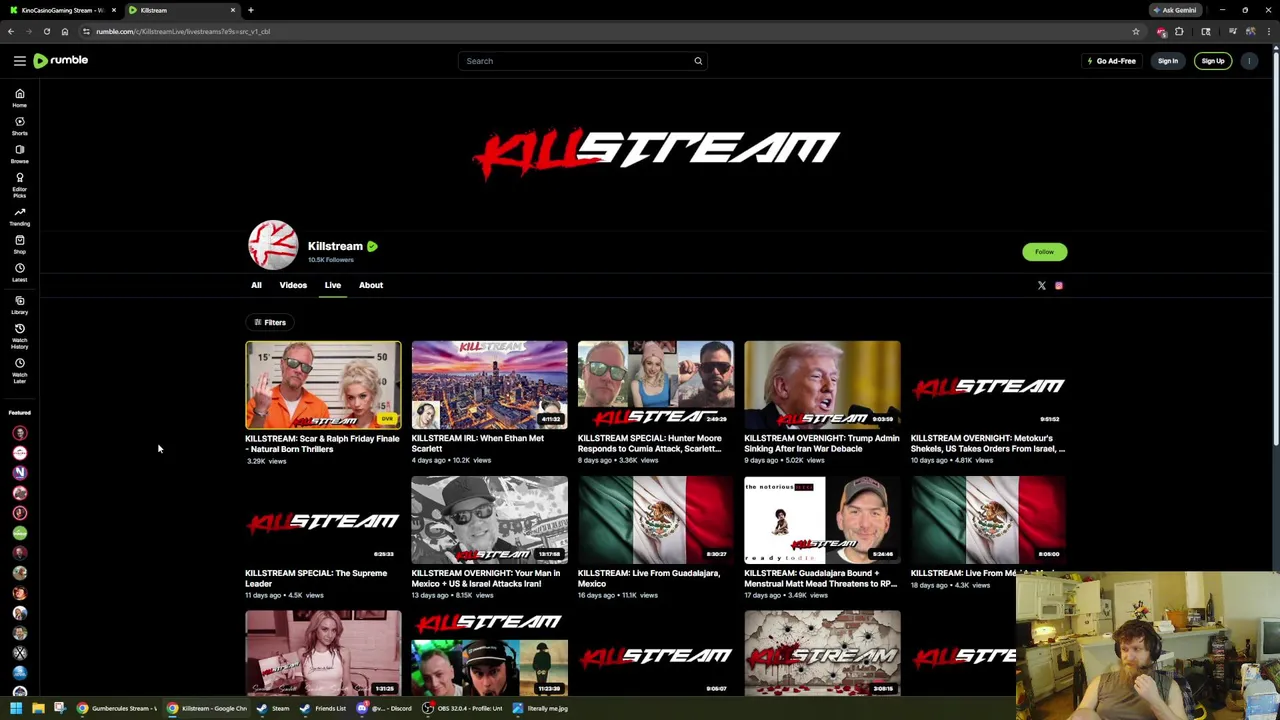The height and width of the screenshot is (720, 1280).
Task: Open Shorts in the sidebar
Action: (x=19, y=126)
